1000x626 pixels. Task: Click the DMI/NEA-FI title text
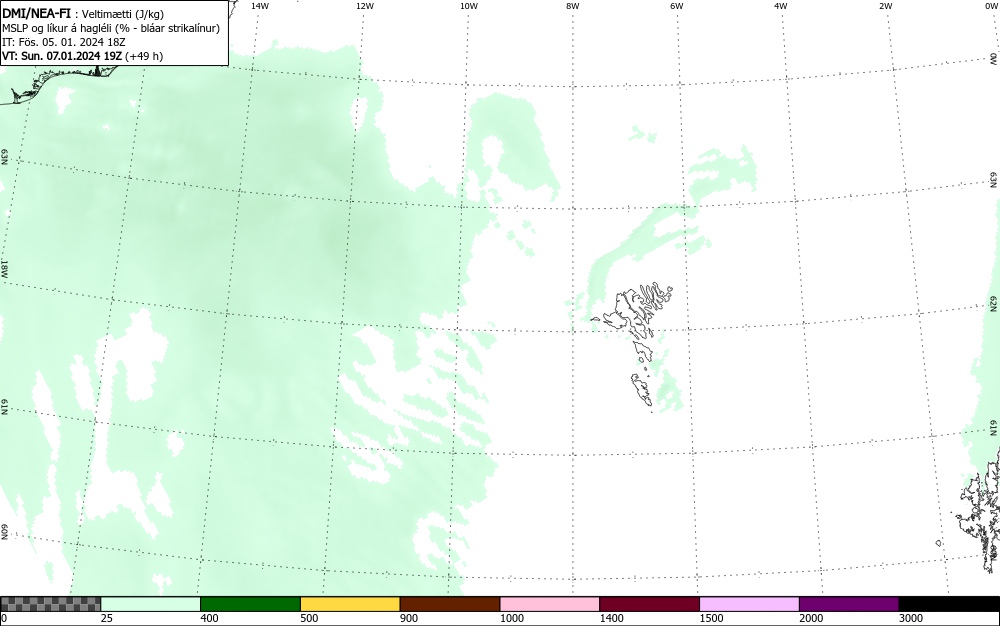pos(36,13)
